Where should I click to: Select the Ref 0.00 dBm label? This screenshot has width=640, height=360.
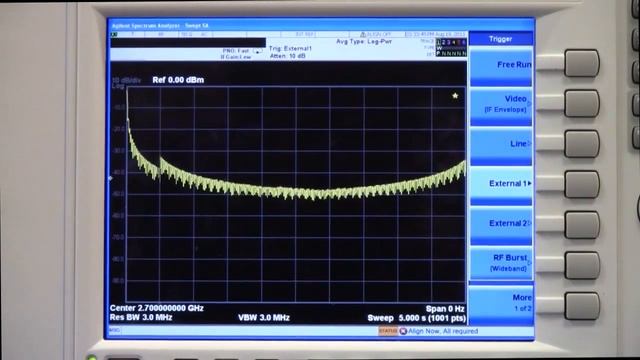178,80
